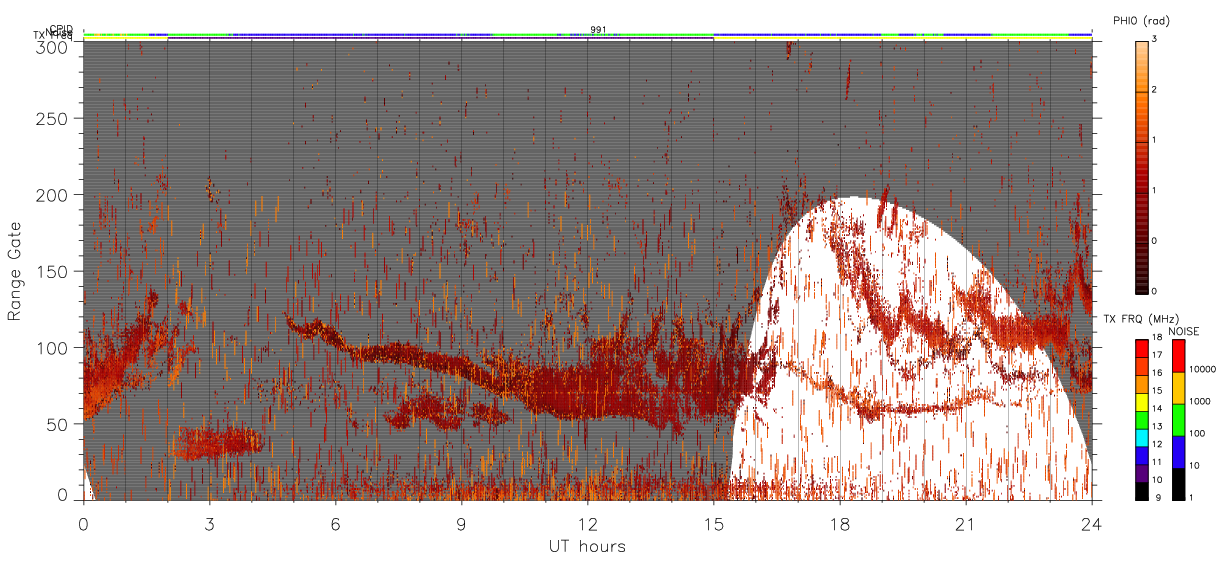Viewport: 1228px width, 567px height.
Task: Click the 0 tick on Range Gate axis
Action: point(63,495)
